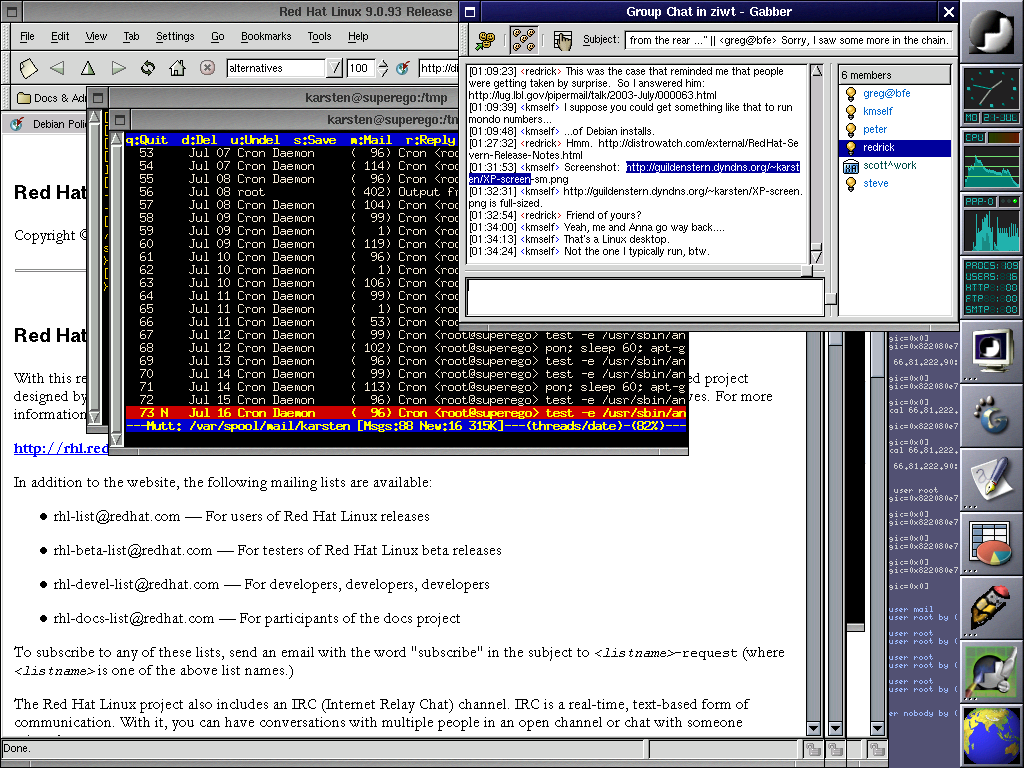Open the File menu

click(27, 37)
